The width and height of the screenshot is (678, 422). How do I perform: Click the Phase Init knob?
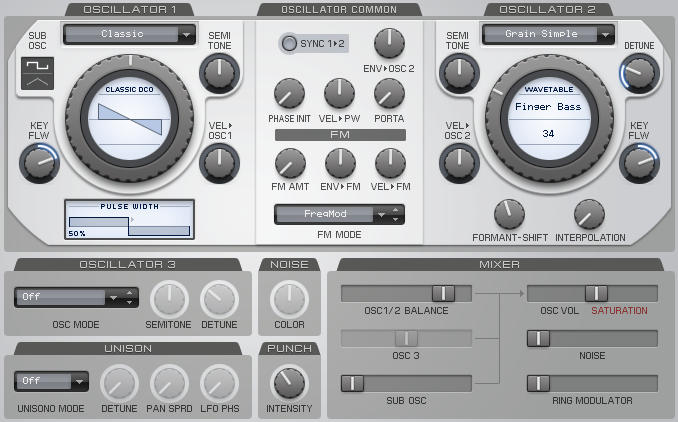[x=289, y=94]
